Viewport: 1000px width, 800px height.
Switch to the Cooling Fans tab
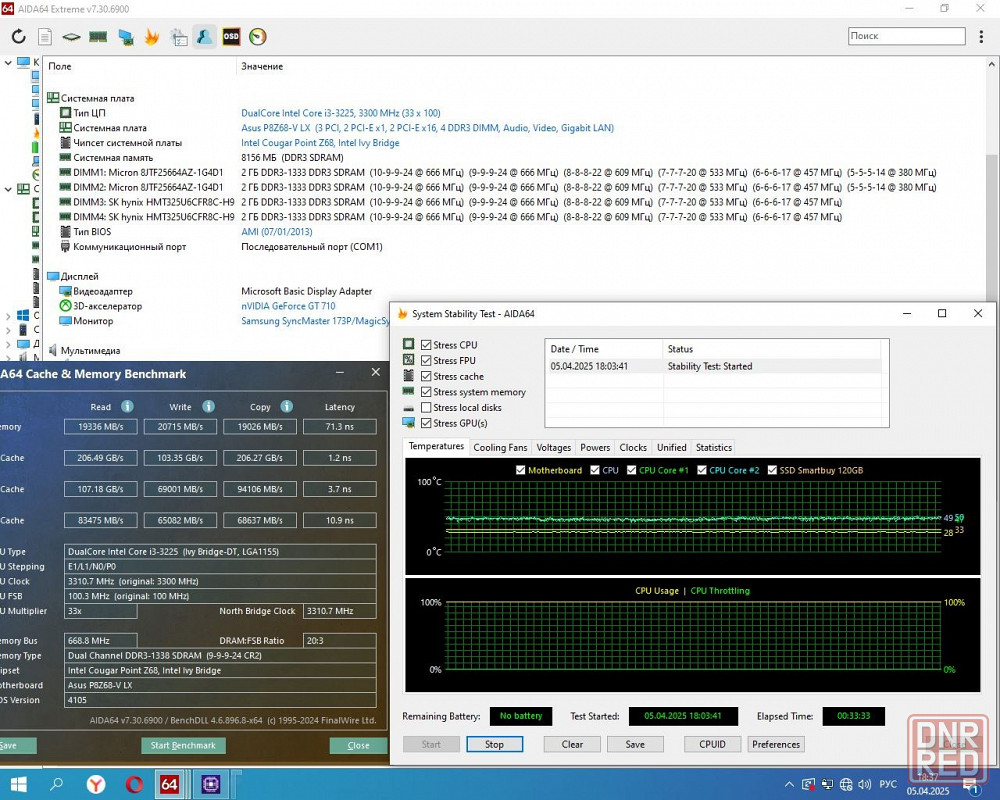[500, 448]
